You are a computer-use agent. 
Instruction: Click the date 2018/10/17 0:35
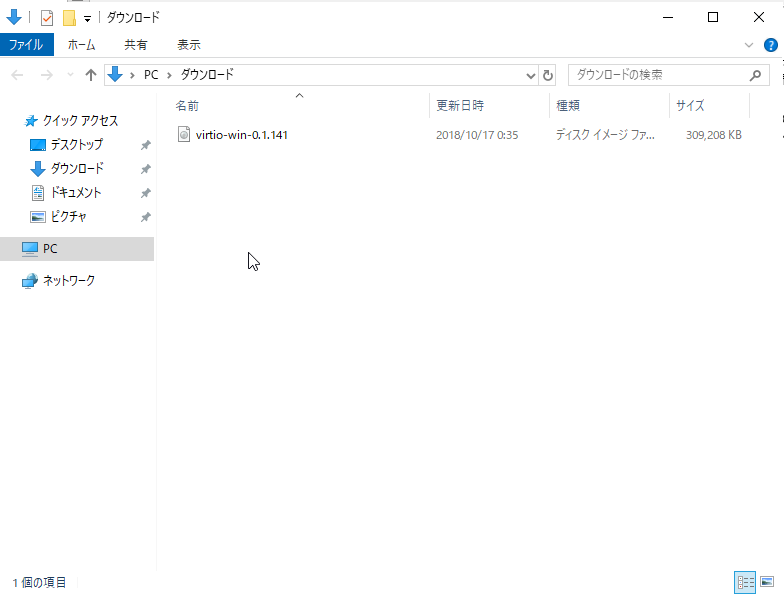[477, 135]
